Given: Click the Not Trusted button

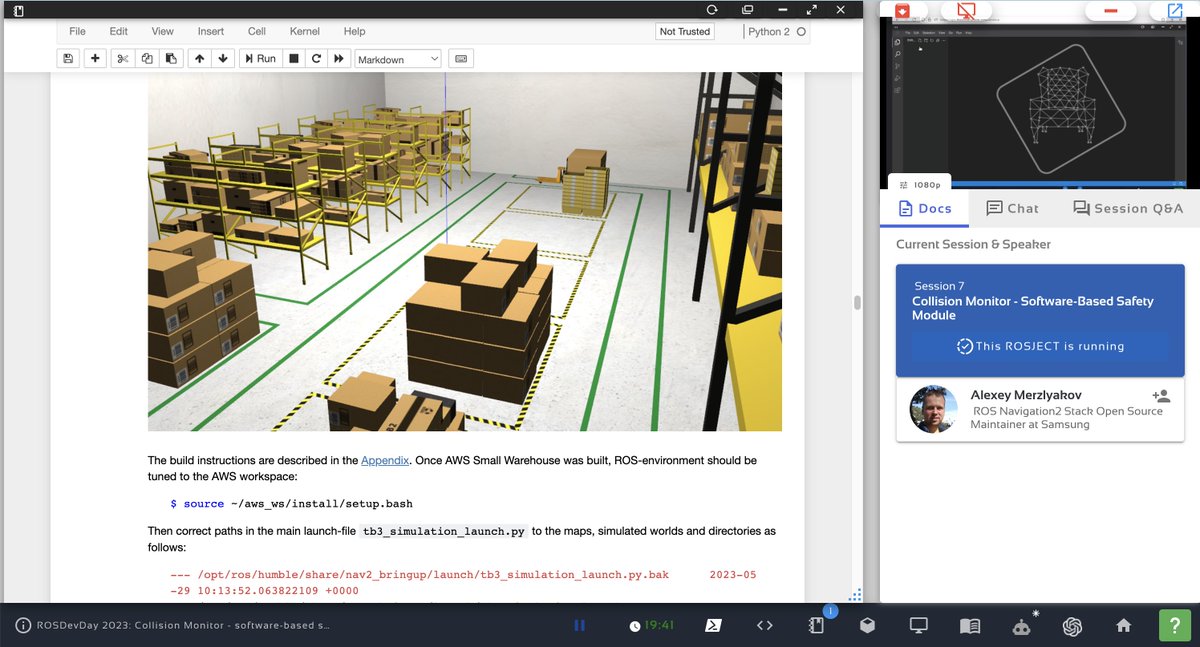Looking at the screenshot, I should [x=685, y=32].
